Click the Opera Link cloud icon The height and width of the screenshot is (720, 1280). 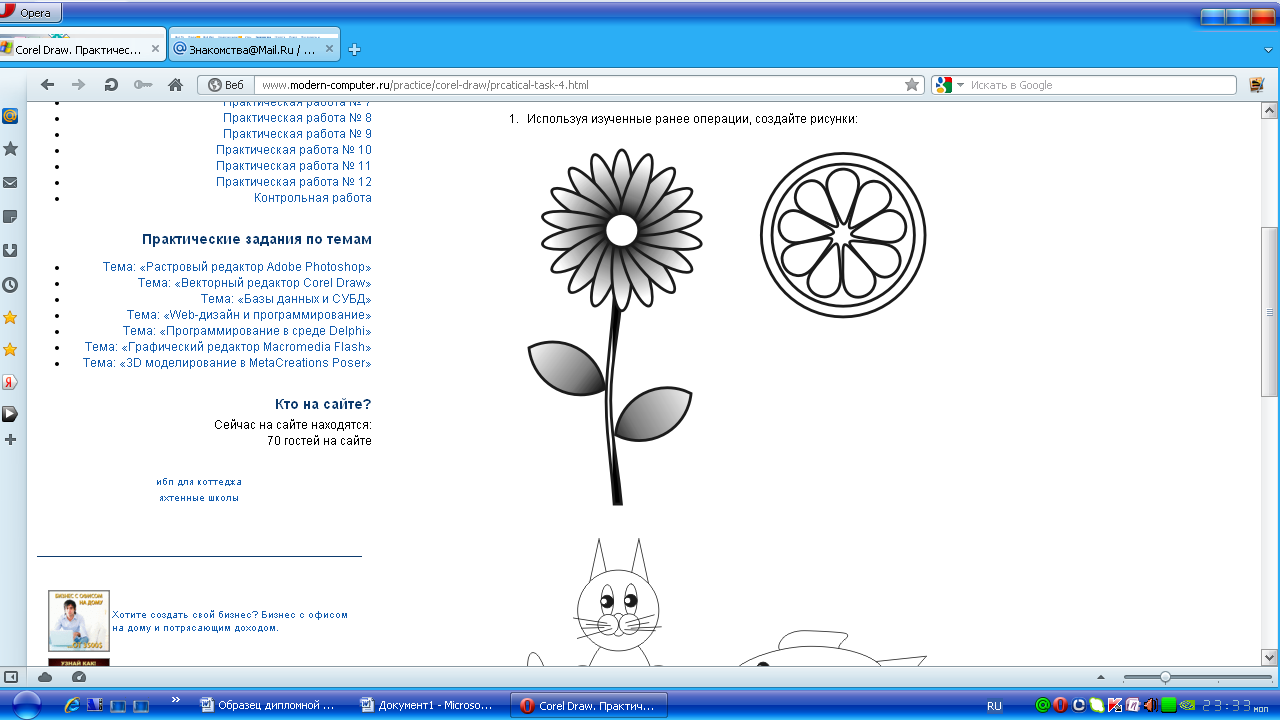pos(45,677)
